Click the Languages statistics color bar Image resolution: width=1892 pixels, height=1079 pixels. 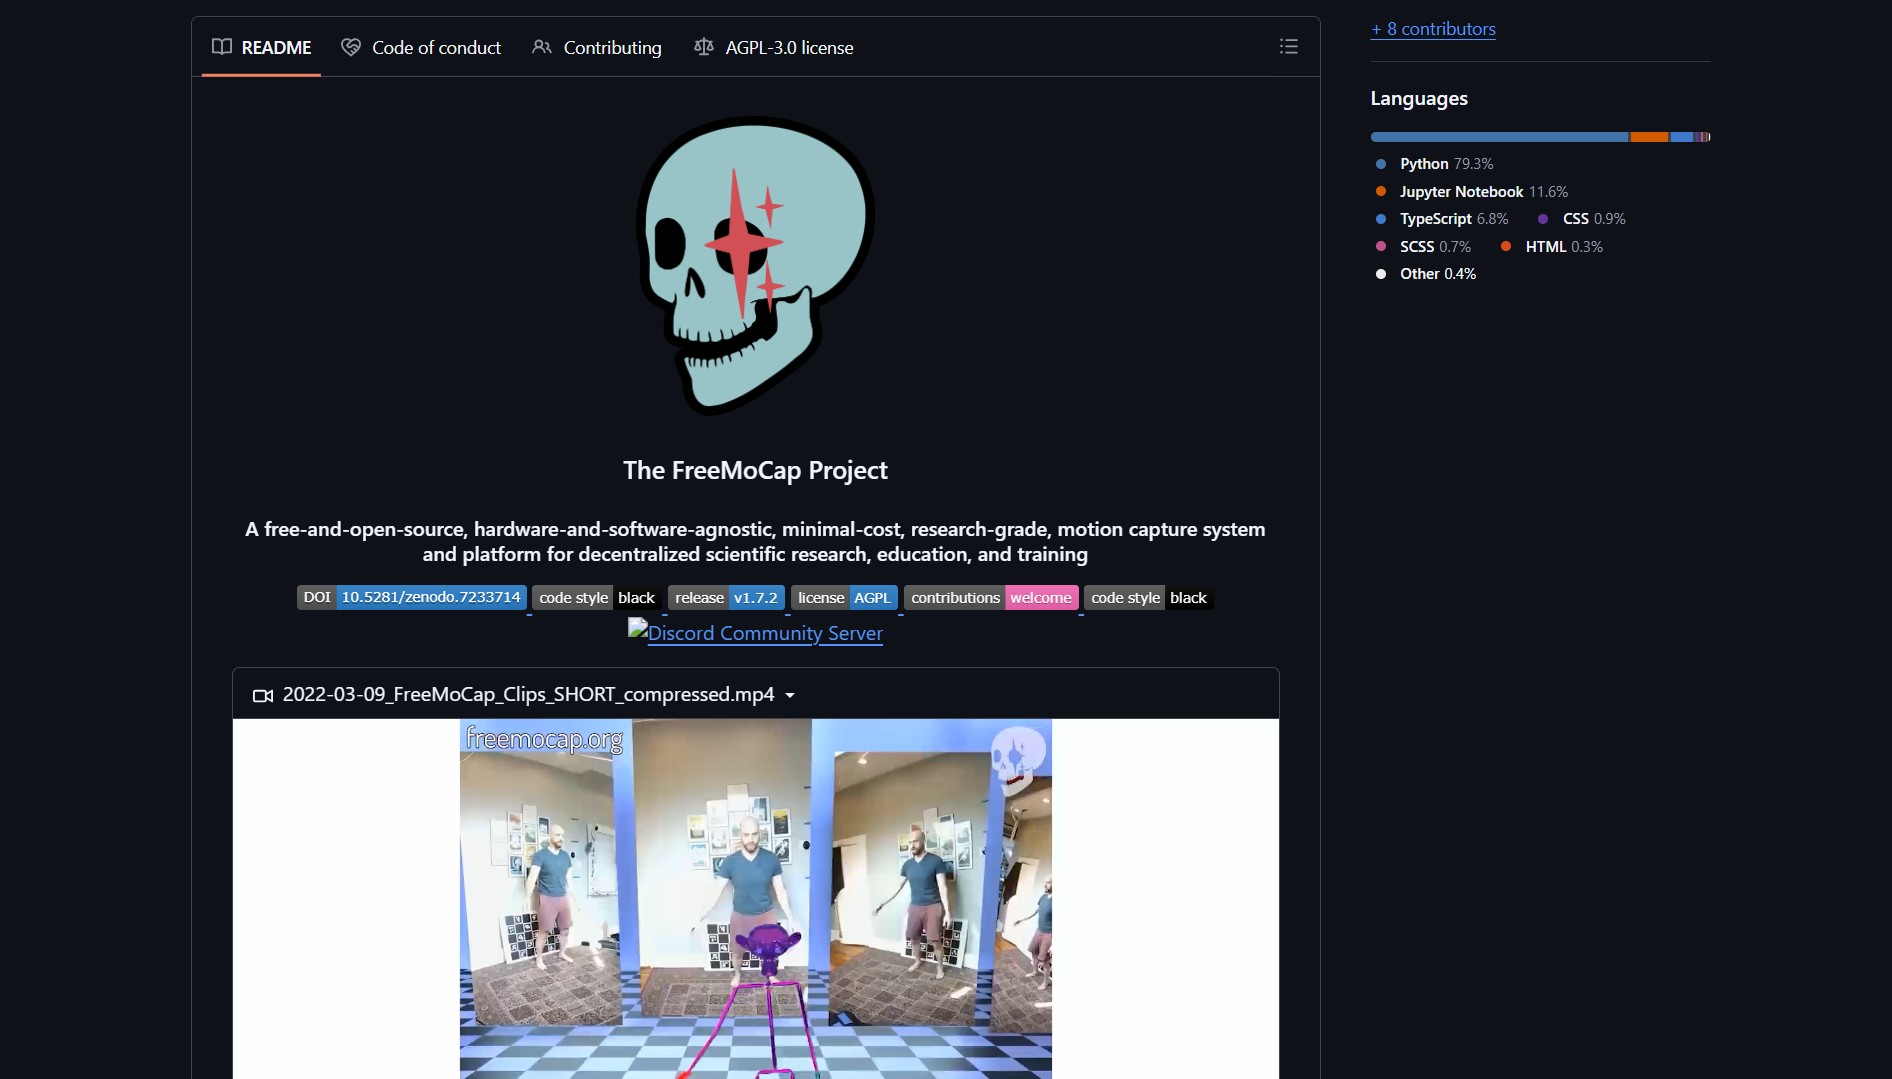[x=1542, y=136]
